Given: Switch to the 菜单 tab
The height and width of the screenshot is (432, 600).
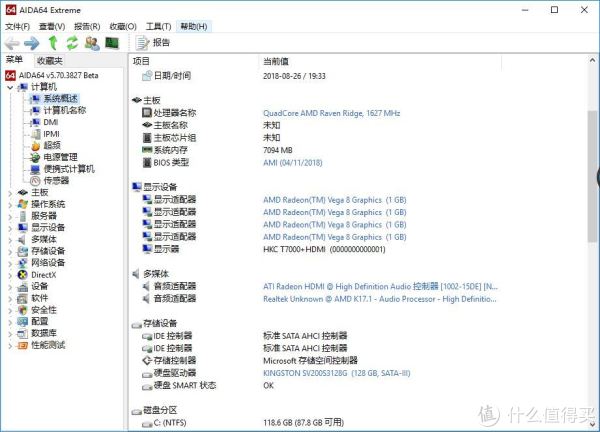Looking at the screenshot, I should (x=15, y=60).
